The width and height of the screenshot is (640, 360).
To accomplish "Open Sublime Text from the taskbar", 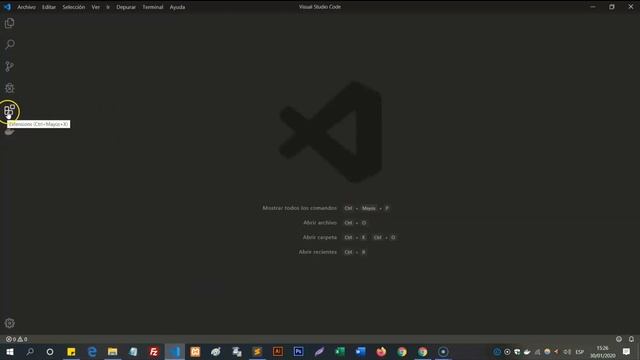I will (257, 352).
